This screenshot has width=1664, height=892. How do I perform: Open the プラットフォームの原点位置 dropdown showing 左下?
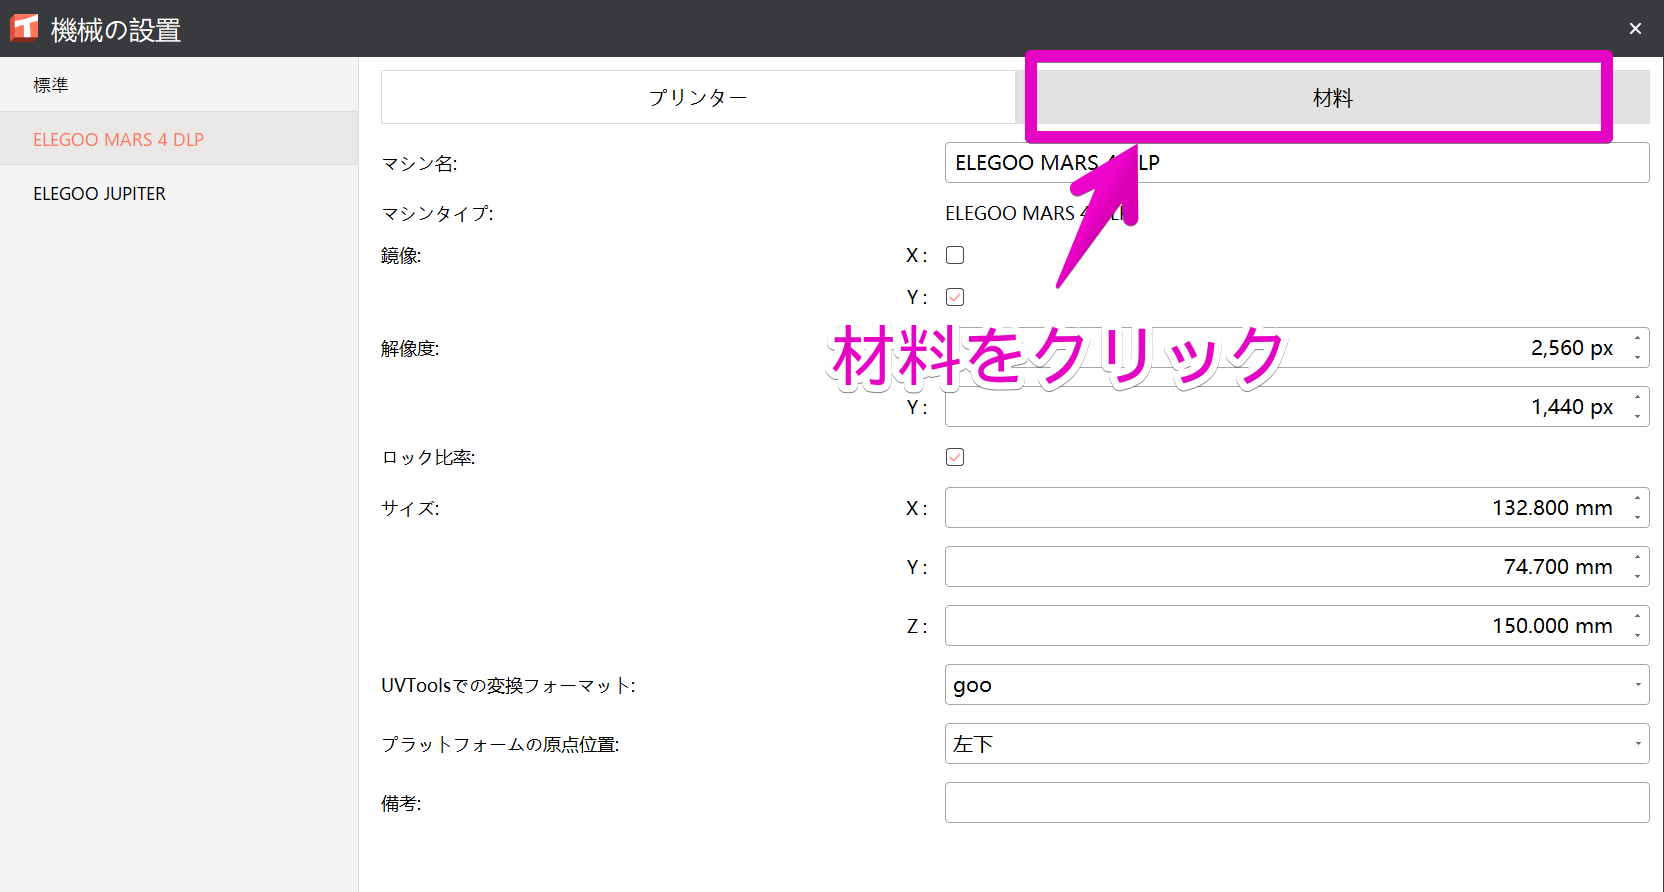coord(1297,743)
